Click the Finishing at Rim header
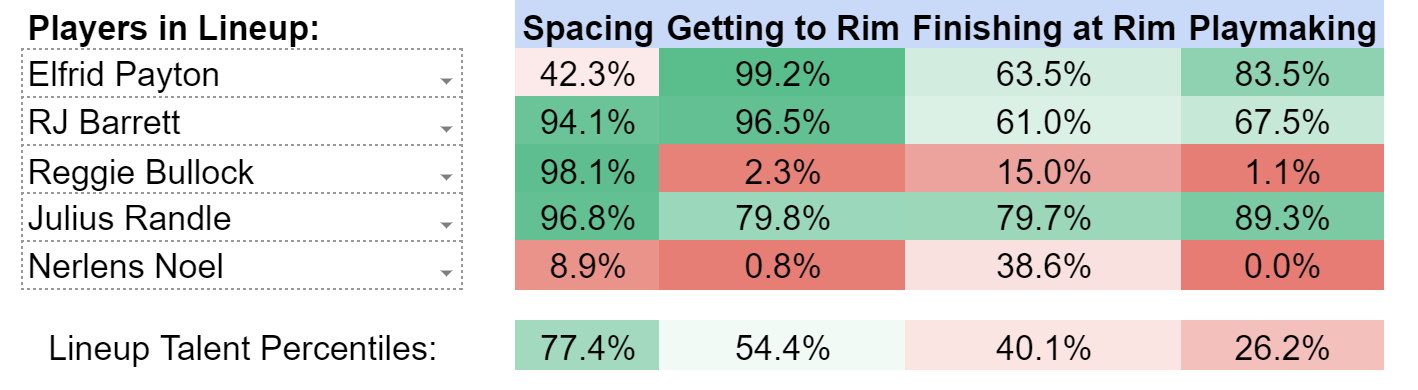 1044,30
